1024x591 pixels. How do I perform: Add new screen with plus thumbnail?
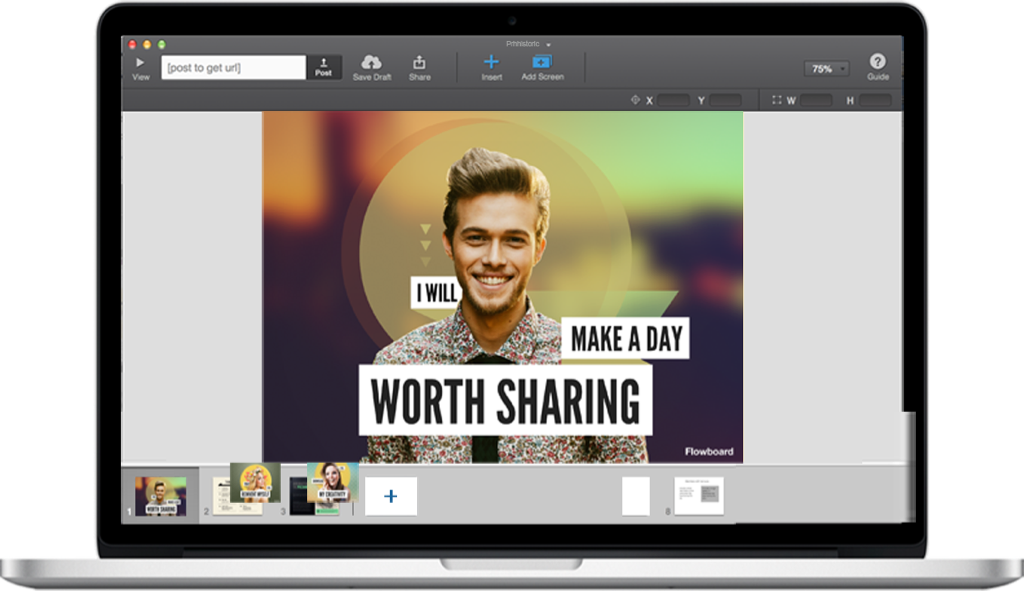(x=391, y=496)
